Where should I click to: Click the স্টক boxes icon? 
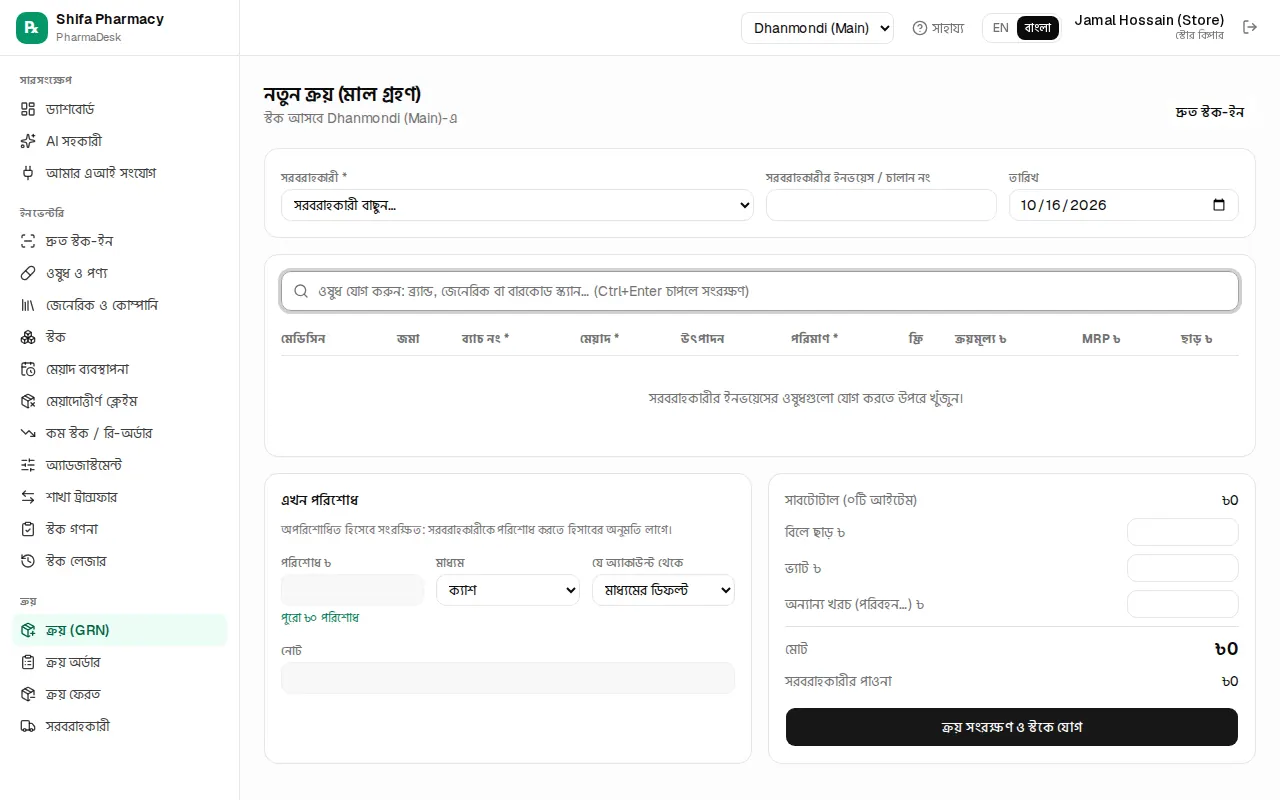[28, 337]
